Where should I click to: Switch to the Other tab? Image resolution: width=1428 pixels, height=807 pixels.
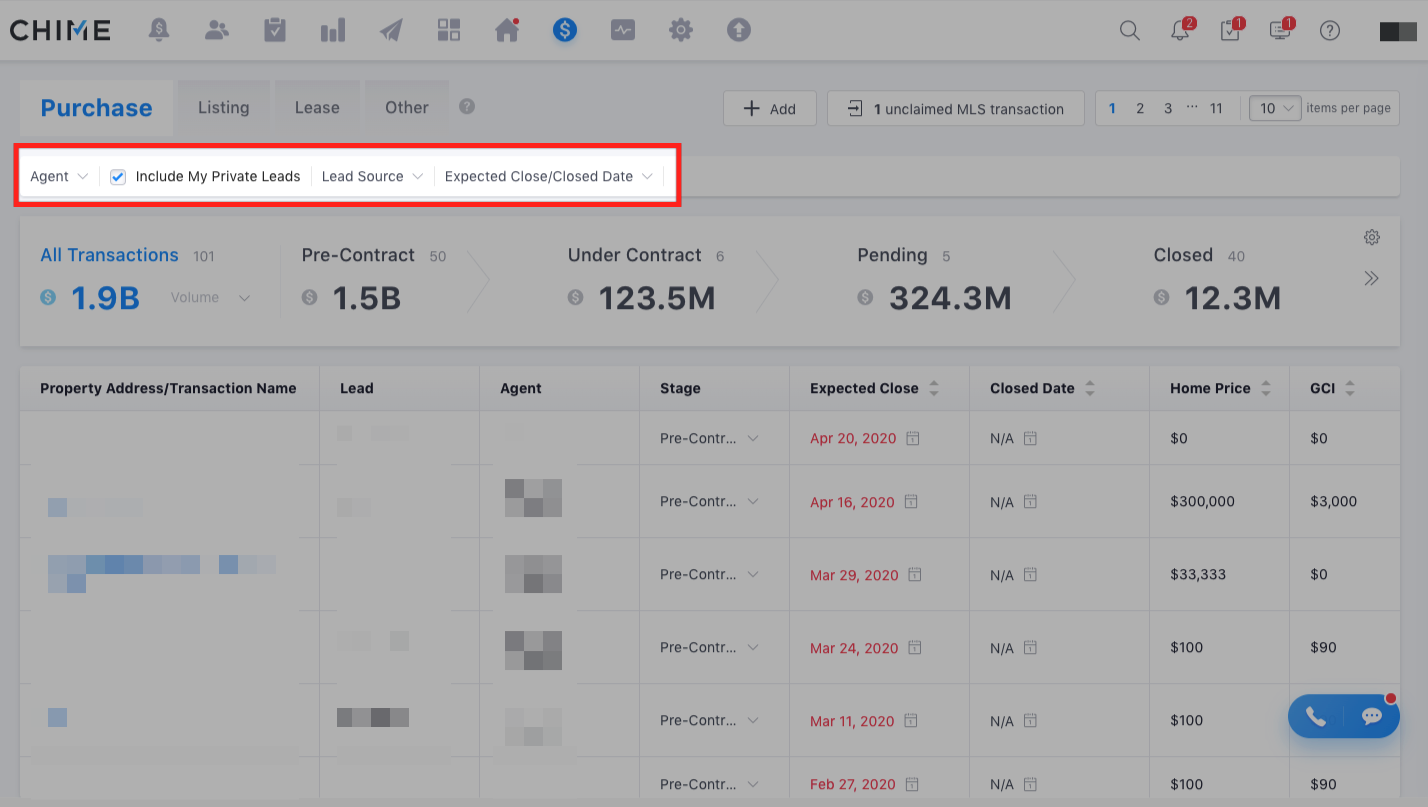[x=406, y=107]
